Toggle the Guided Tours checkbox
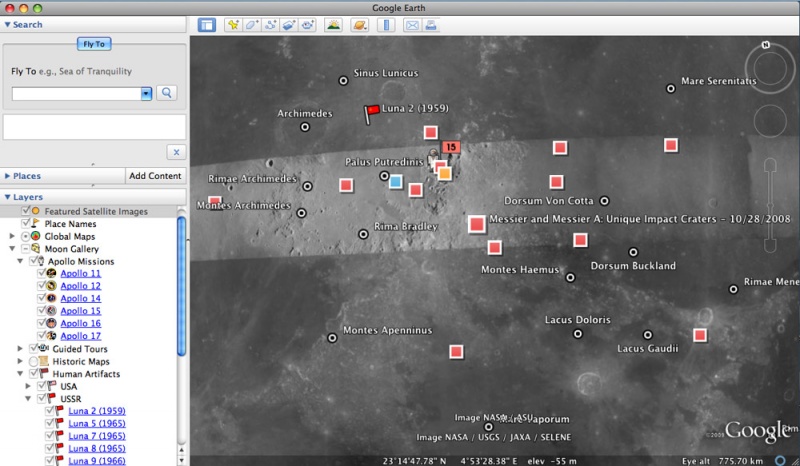The image size is (800, 466). point(34,349)
